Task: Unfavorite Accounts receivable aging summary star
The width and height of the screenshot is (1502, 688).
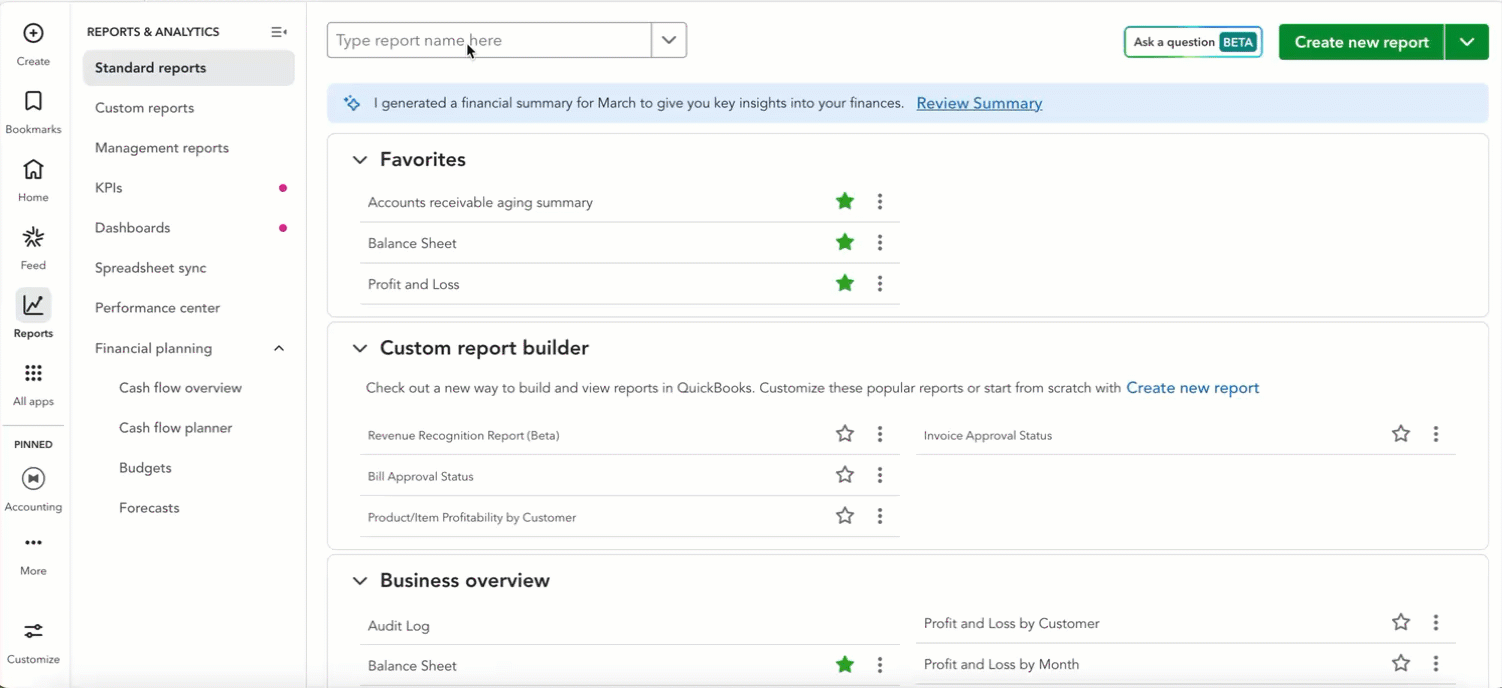Action: 845,202
